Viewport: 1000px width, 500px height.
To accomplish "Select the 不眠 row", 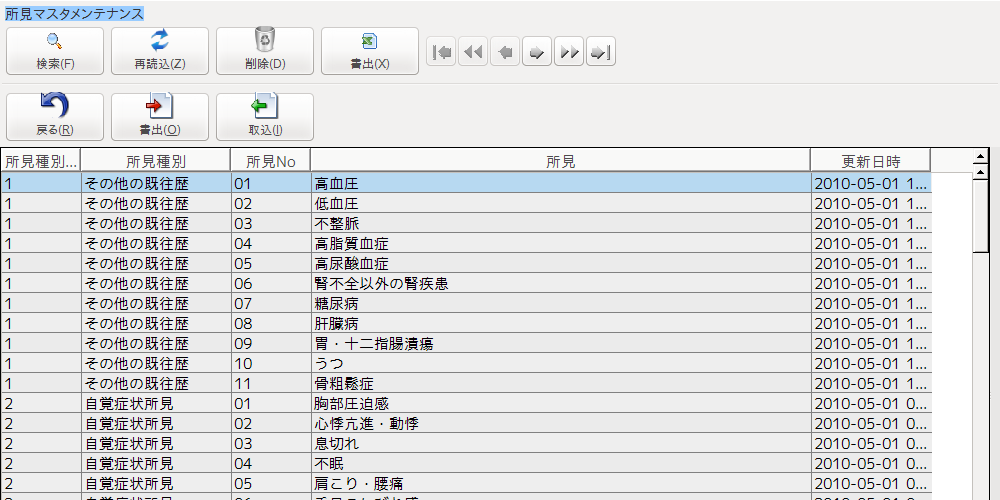I will (x=466, y=463).
